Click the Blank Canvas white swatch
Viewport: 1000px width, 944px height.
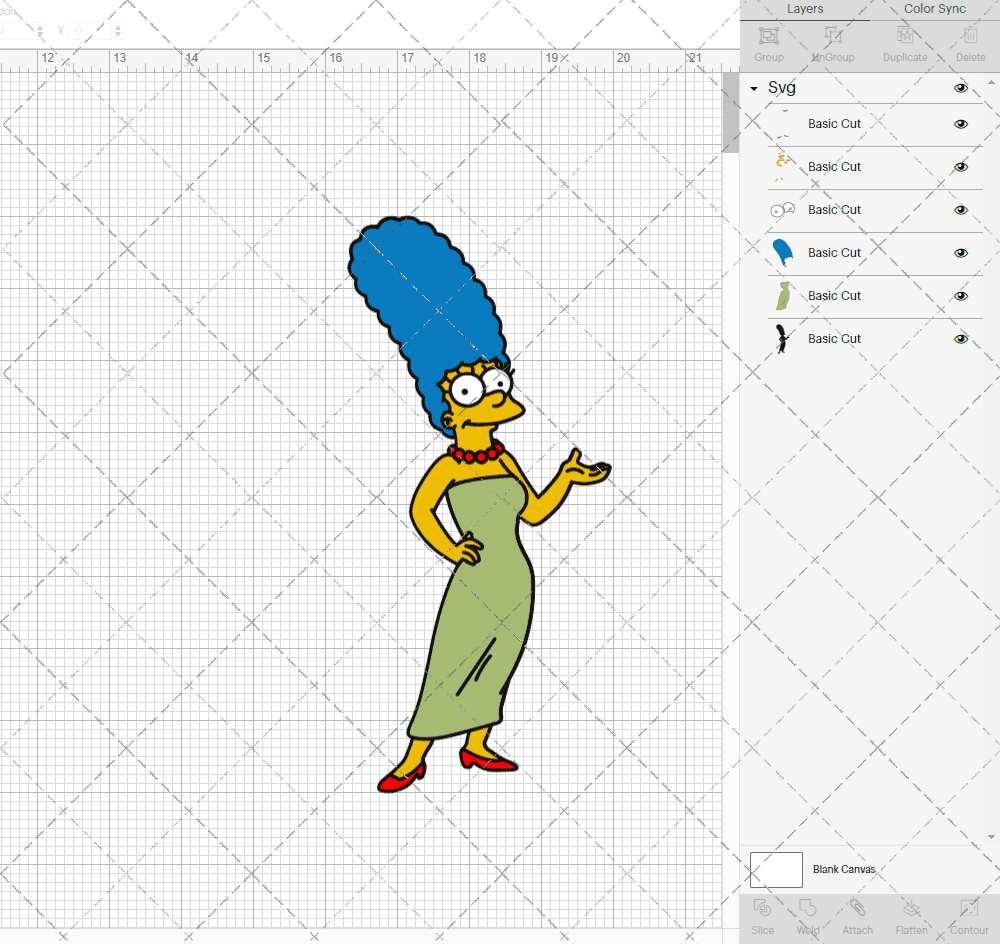(x=776, y=869)
